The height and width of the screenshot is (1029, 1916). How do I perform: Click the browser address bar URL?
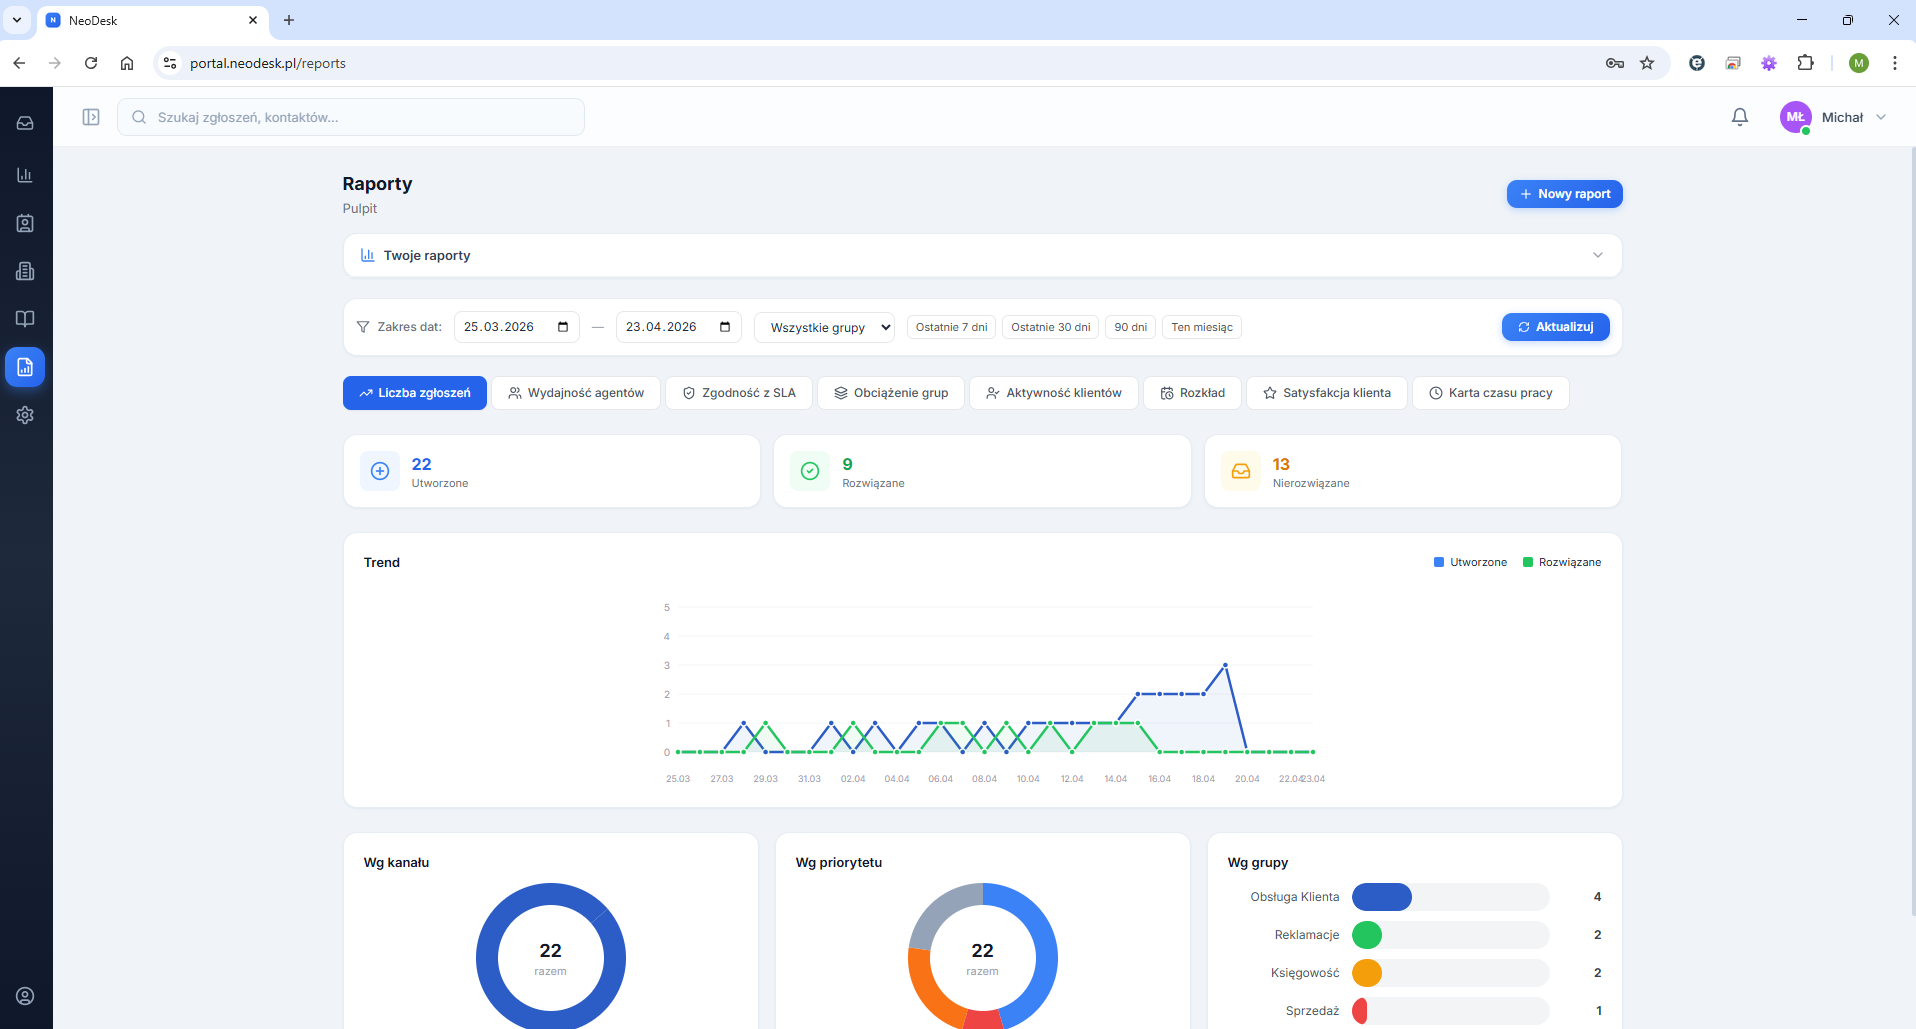[268, 63]
